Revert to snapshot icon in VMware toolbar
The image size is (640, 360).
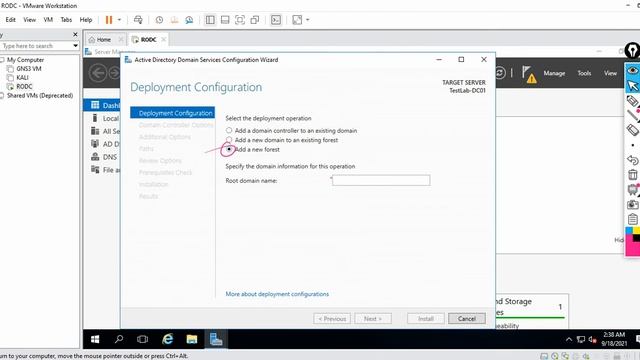(x=174, y=20)
